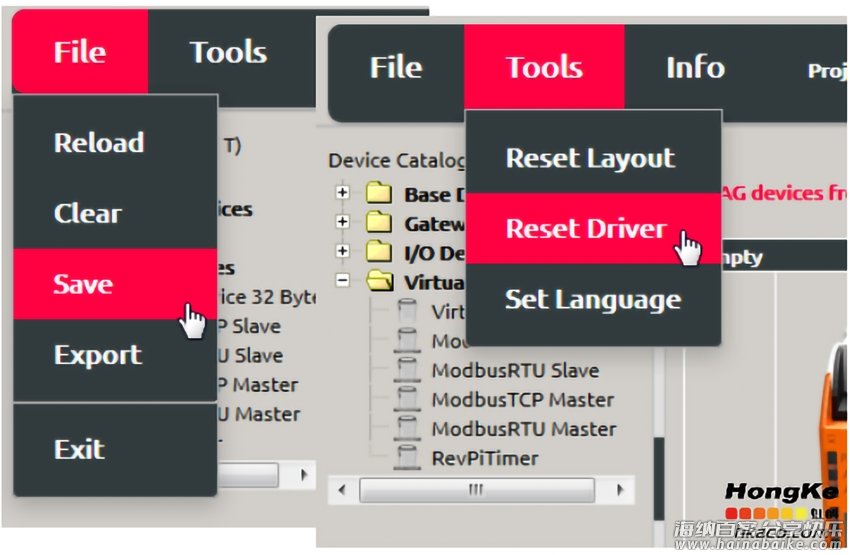Image resolution: width=850 pixels, height=555 pixels.
Task: Choose Reload from the File menu
Action: pos(115,143)
